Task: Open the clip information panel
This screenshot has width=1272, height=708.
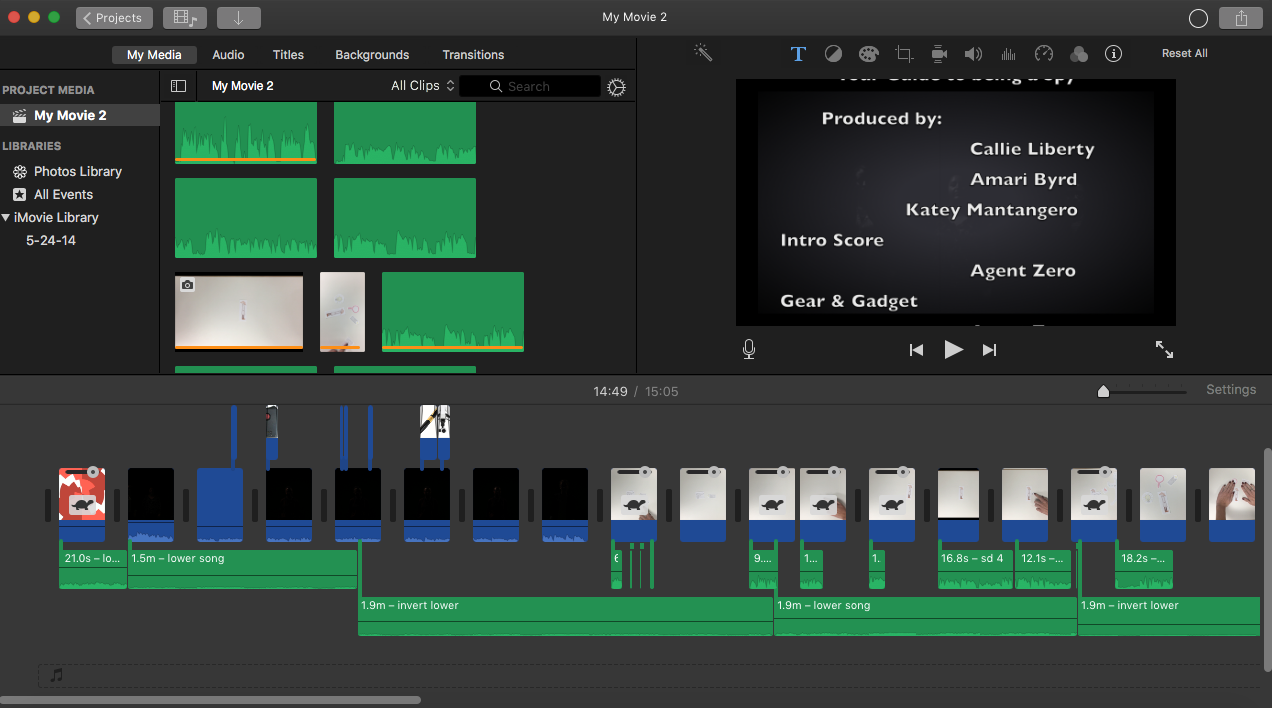Action: point(1113,53)
